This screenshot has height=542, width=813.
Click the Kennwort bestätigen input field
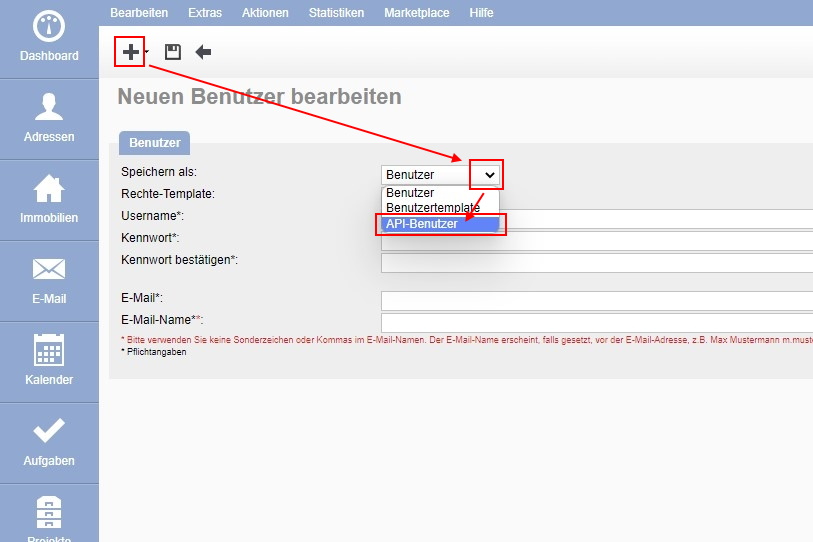pyautogui.click(x=596, y=263)
